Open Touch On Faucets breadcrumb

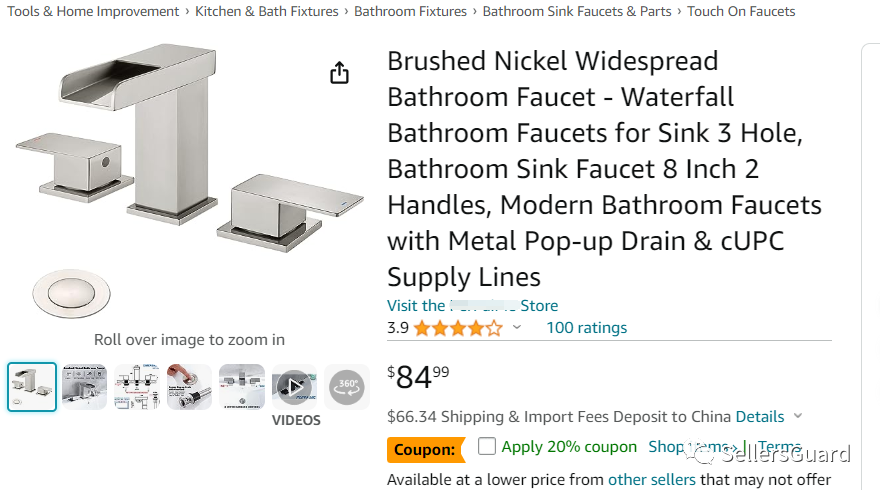tap(741, 12)
